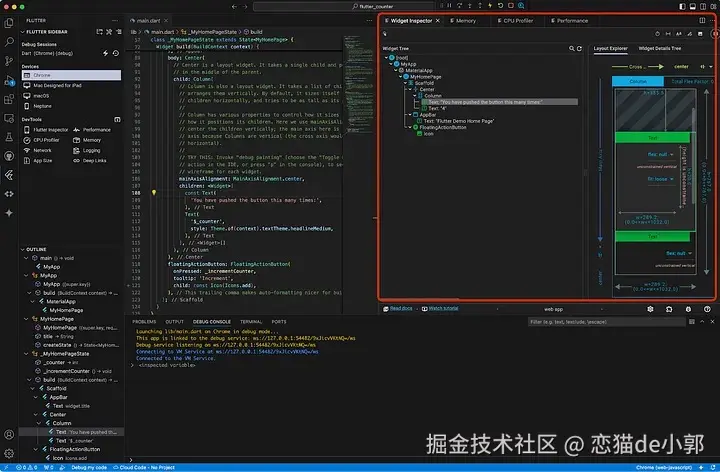Toggle Highlight Oversized Images in inspector
The height and width of the screenshot is (472, 720).
(700, 34)
